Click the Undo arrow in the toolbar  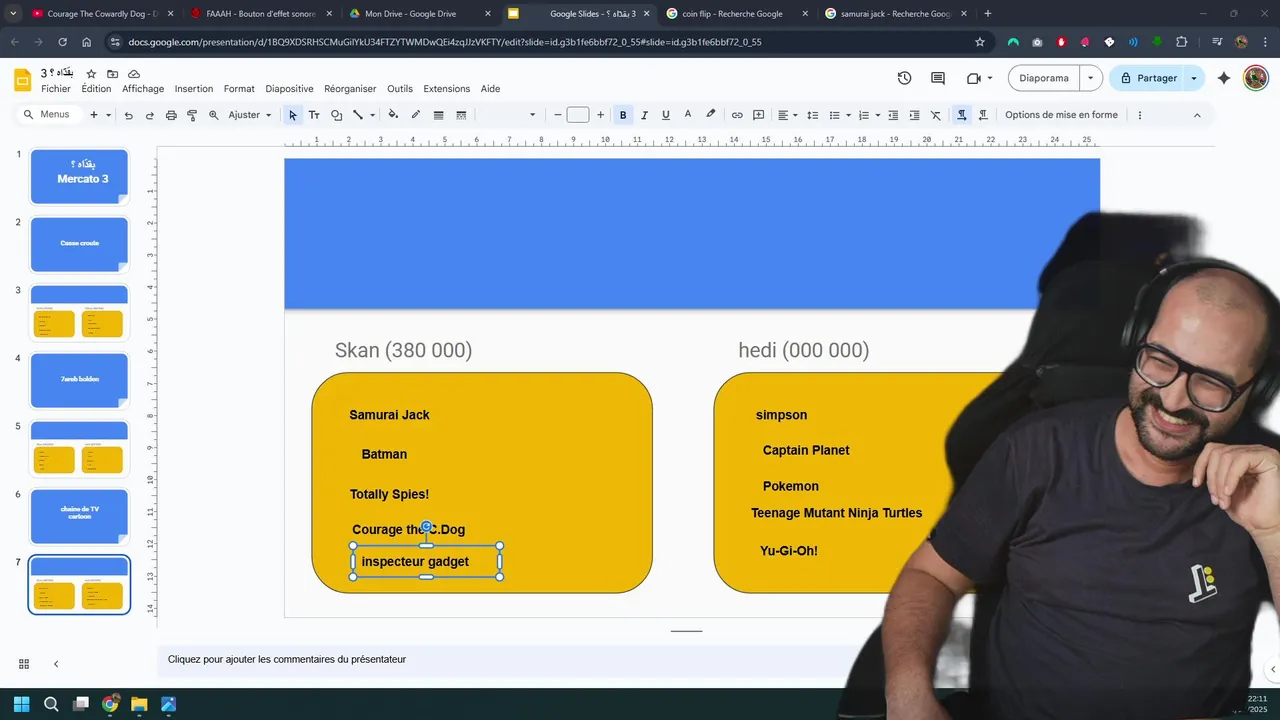[128, 115]
